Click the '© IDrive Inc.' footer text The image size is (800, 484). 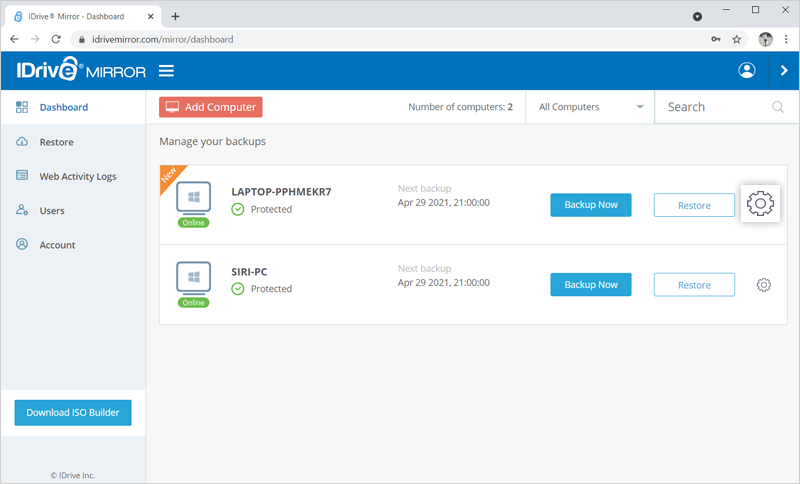click(72, 475)
